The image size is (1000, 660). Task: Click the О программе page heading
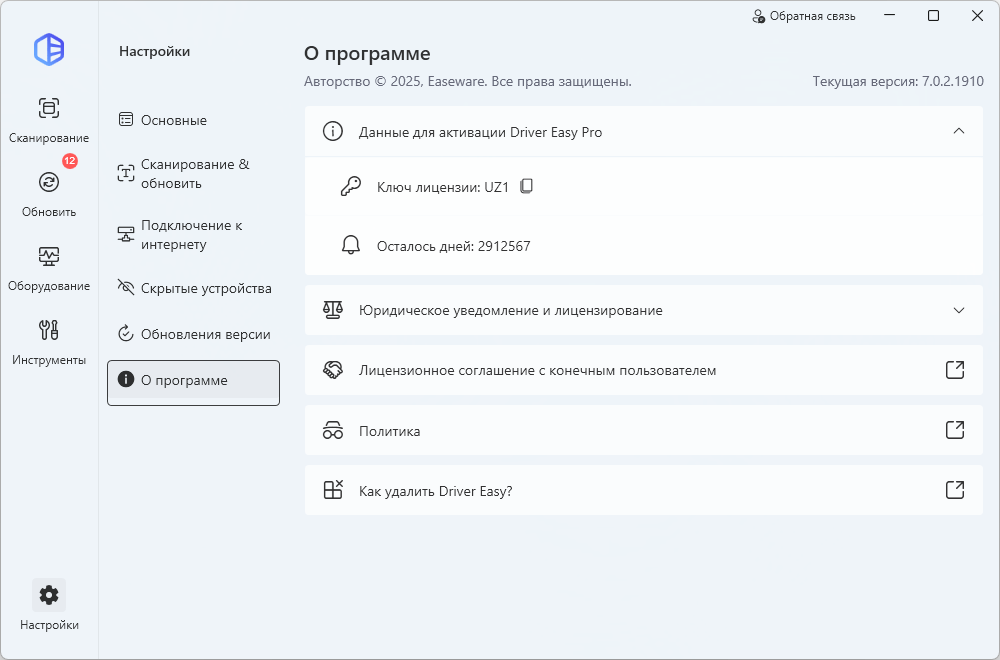367,54
